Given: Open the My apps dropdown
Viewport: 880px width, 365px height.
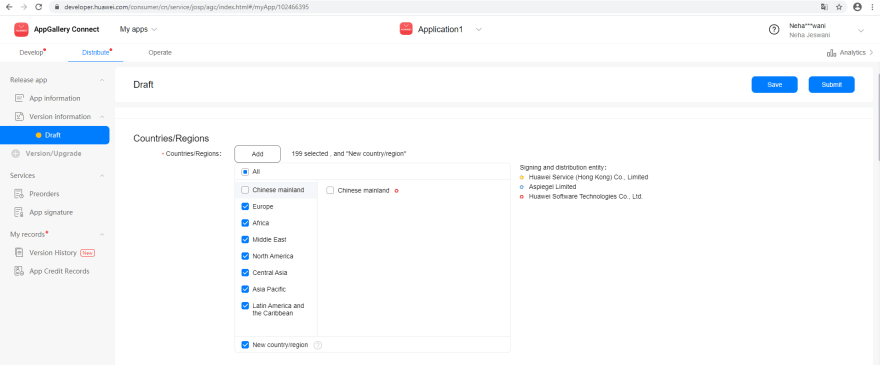Looking at the screenshot, I should (x=138, y=29).
